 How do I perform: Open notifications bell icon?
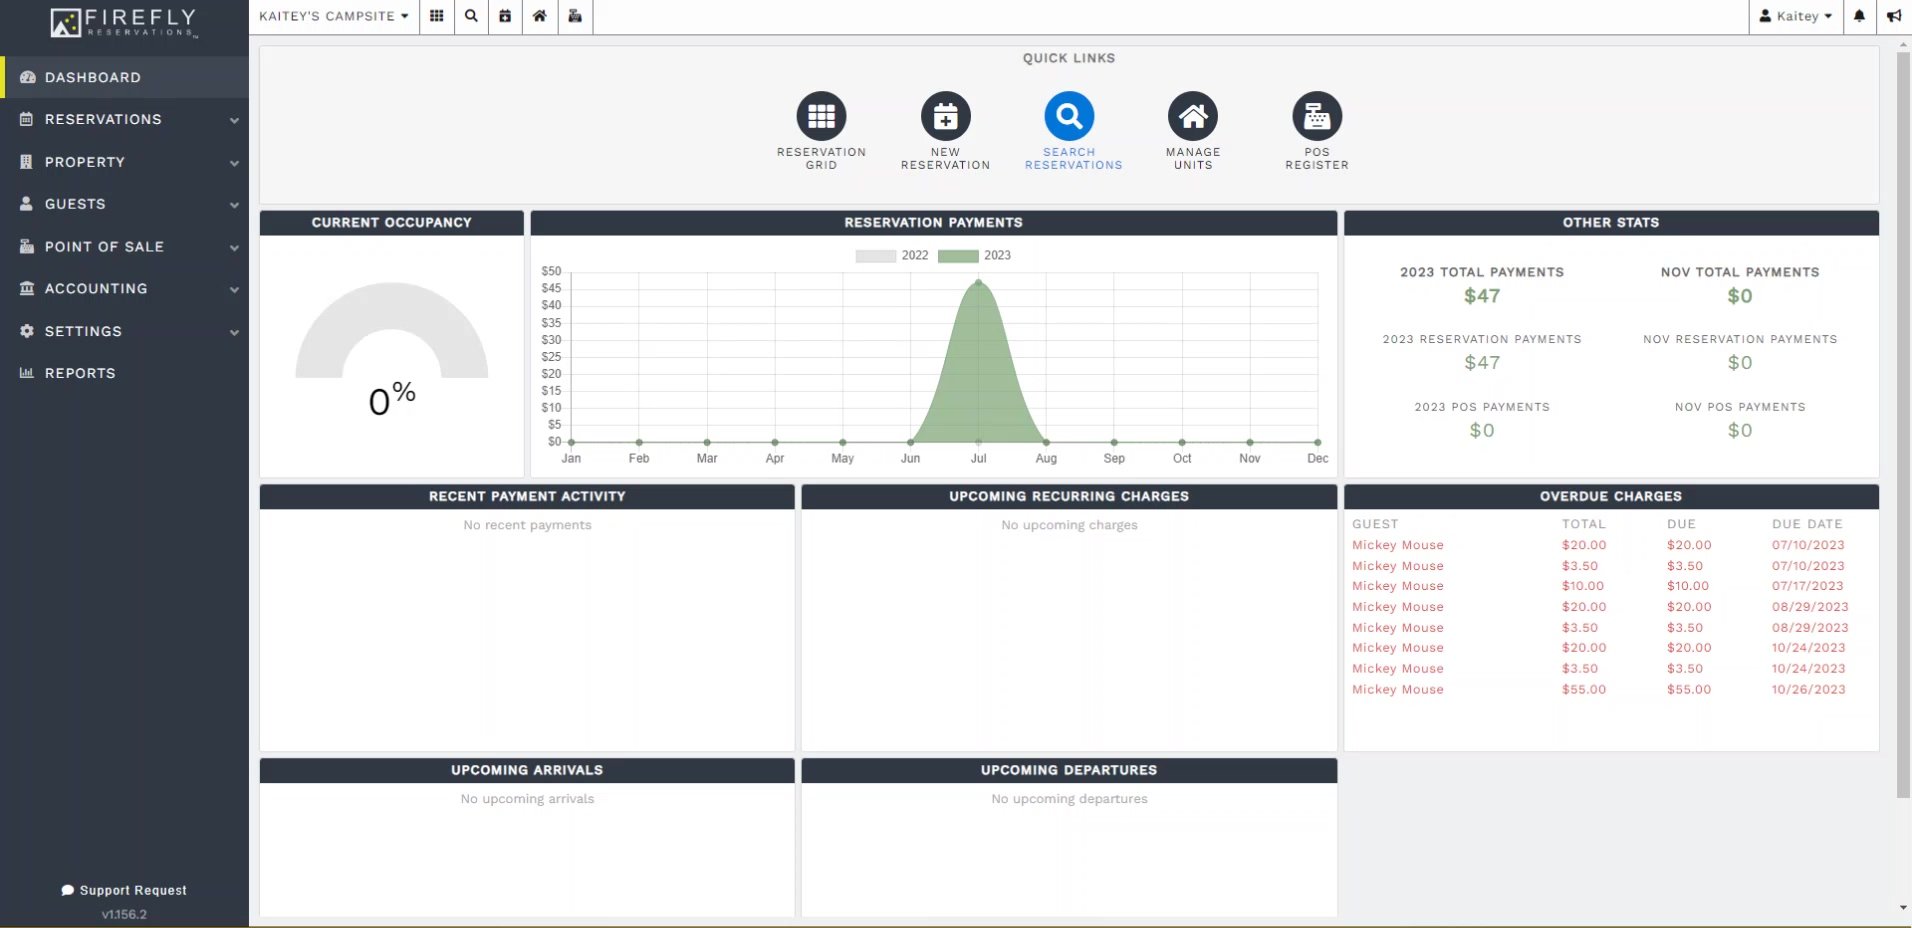pyautogui.click(x=1859, y=16)
